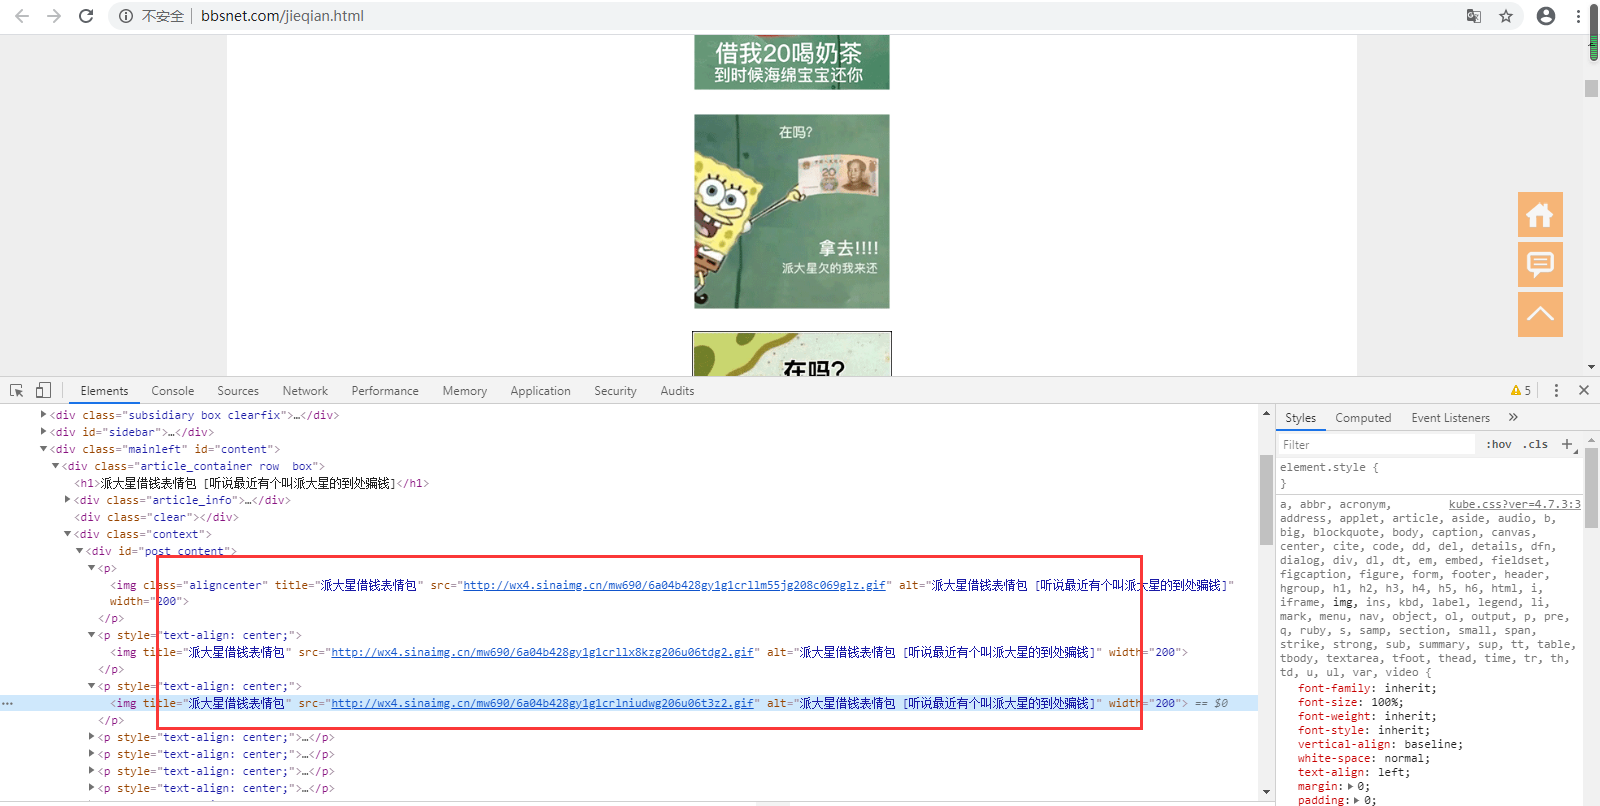Click the address bar URL
Image resolution: width=1600 pixels, height=806 pixels.
coord(282,16)
